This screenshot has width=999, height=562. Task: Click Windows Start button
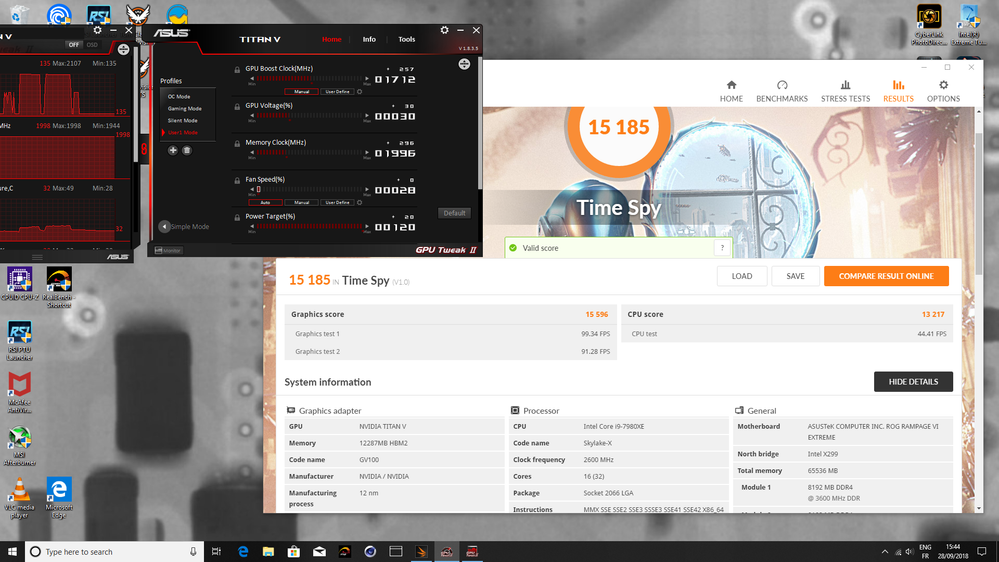[x=12, y=552]
